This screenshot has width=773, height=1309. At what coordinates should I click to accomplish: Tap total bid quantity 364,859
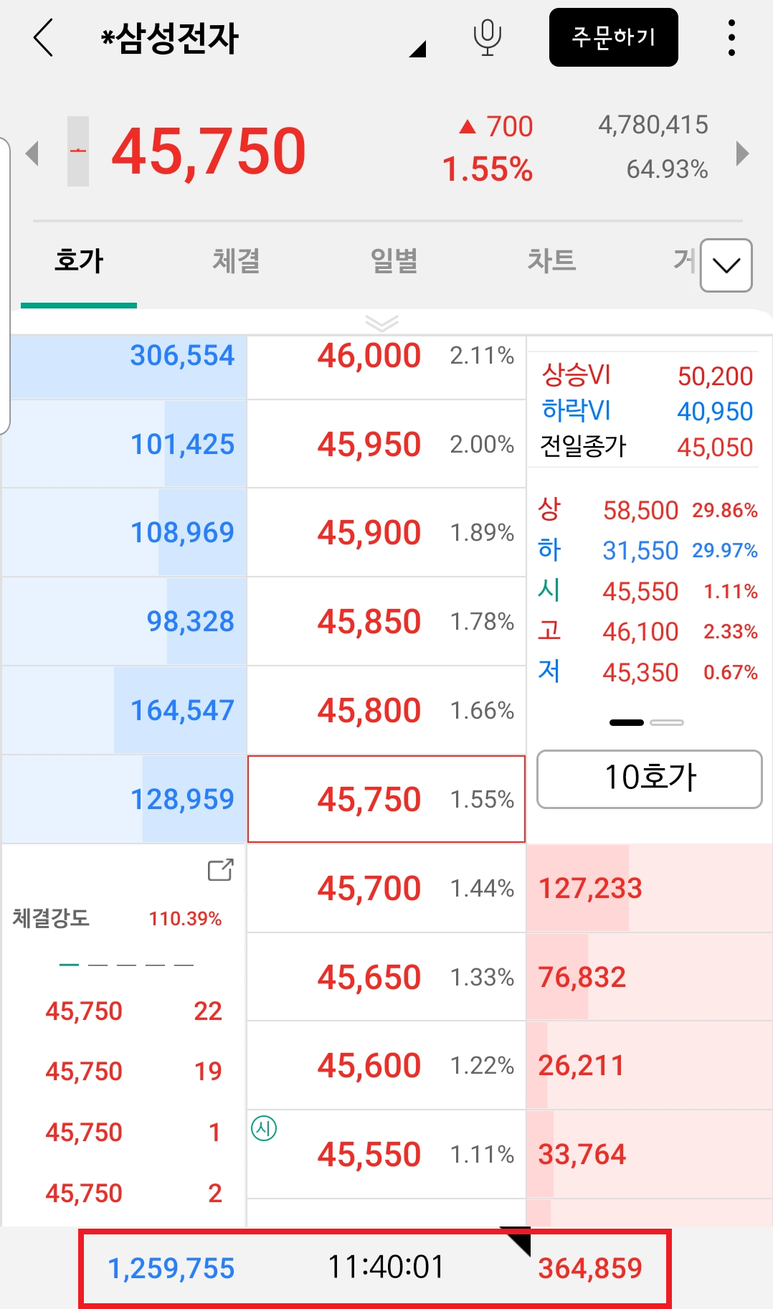pos(590,1269)
